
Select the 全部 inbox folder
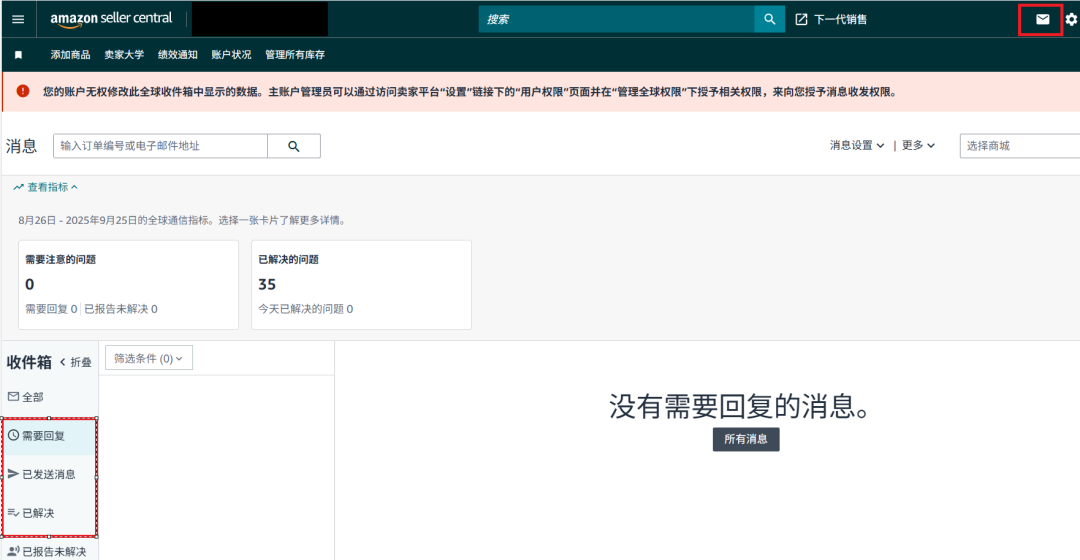pos(27,397)
